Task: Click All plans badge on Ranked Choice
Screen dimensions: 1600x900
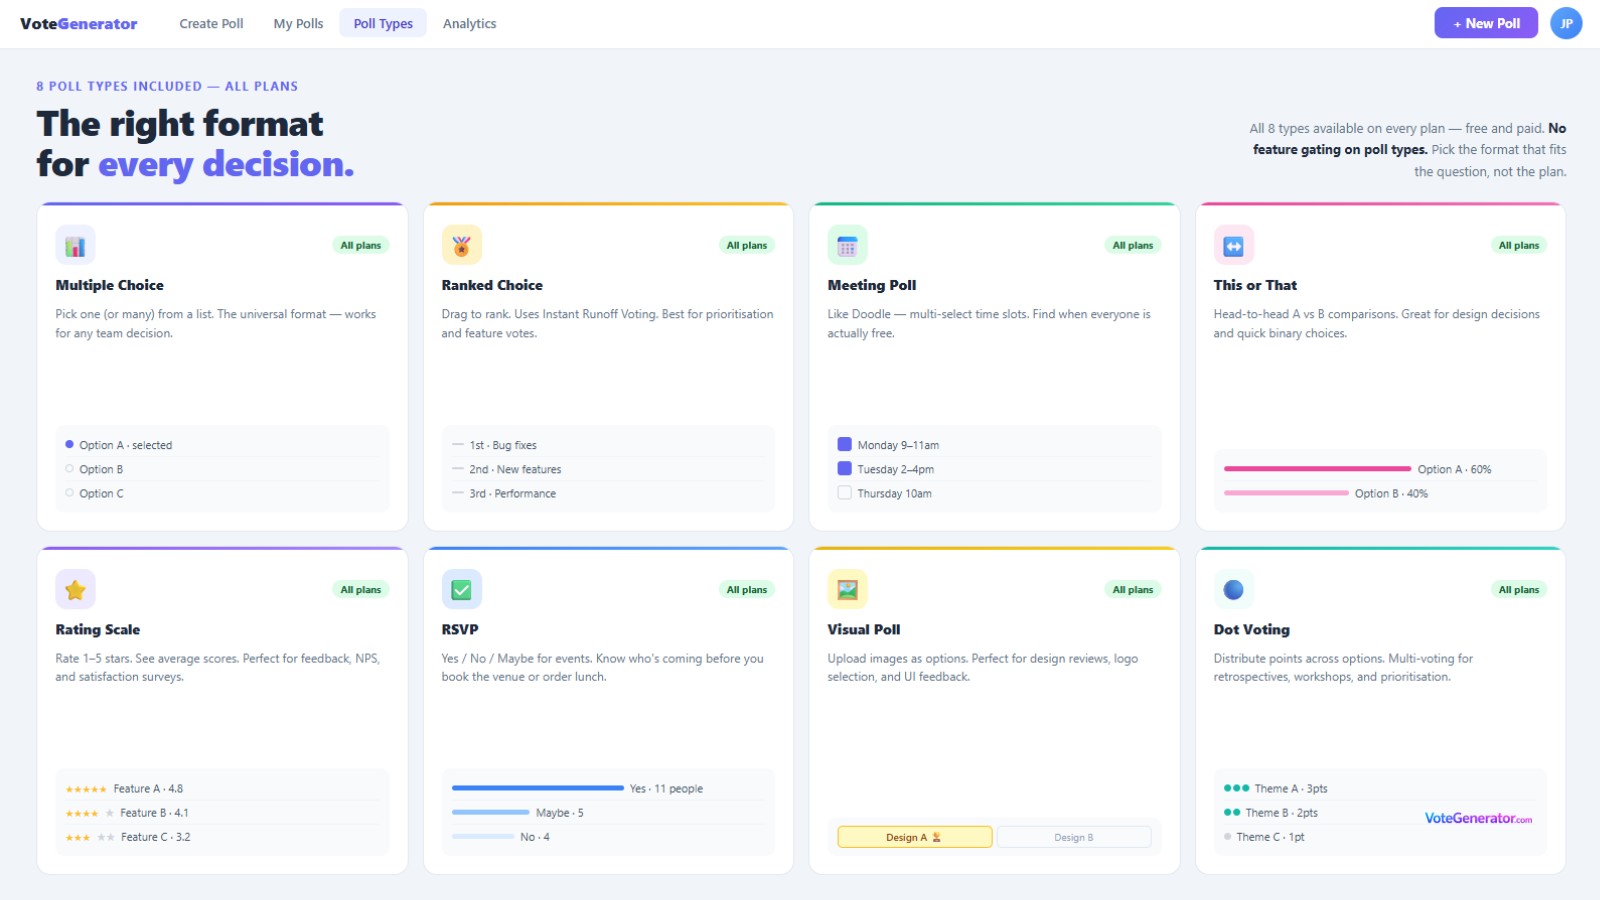Action: coord(747,245)
